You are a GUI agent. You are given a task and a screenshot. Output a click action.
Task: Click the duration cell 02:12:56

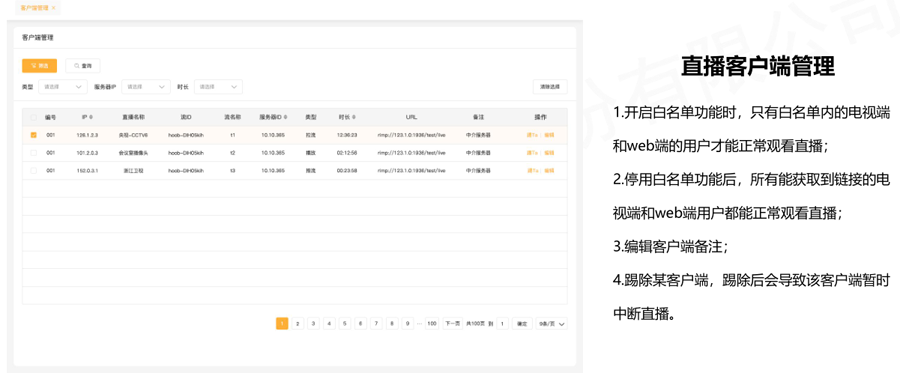click(x=347, y=153)
